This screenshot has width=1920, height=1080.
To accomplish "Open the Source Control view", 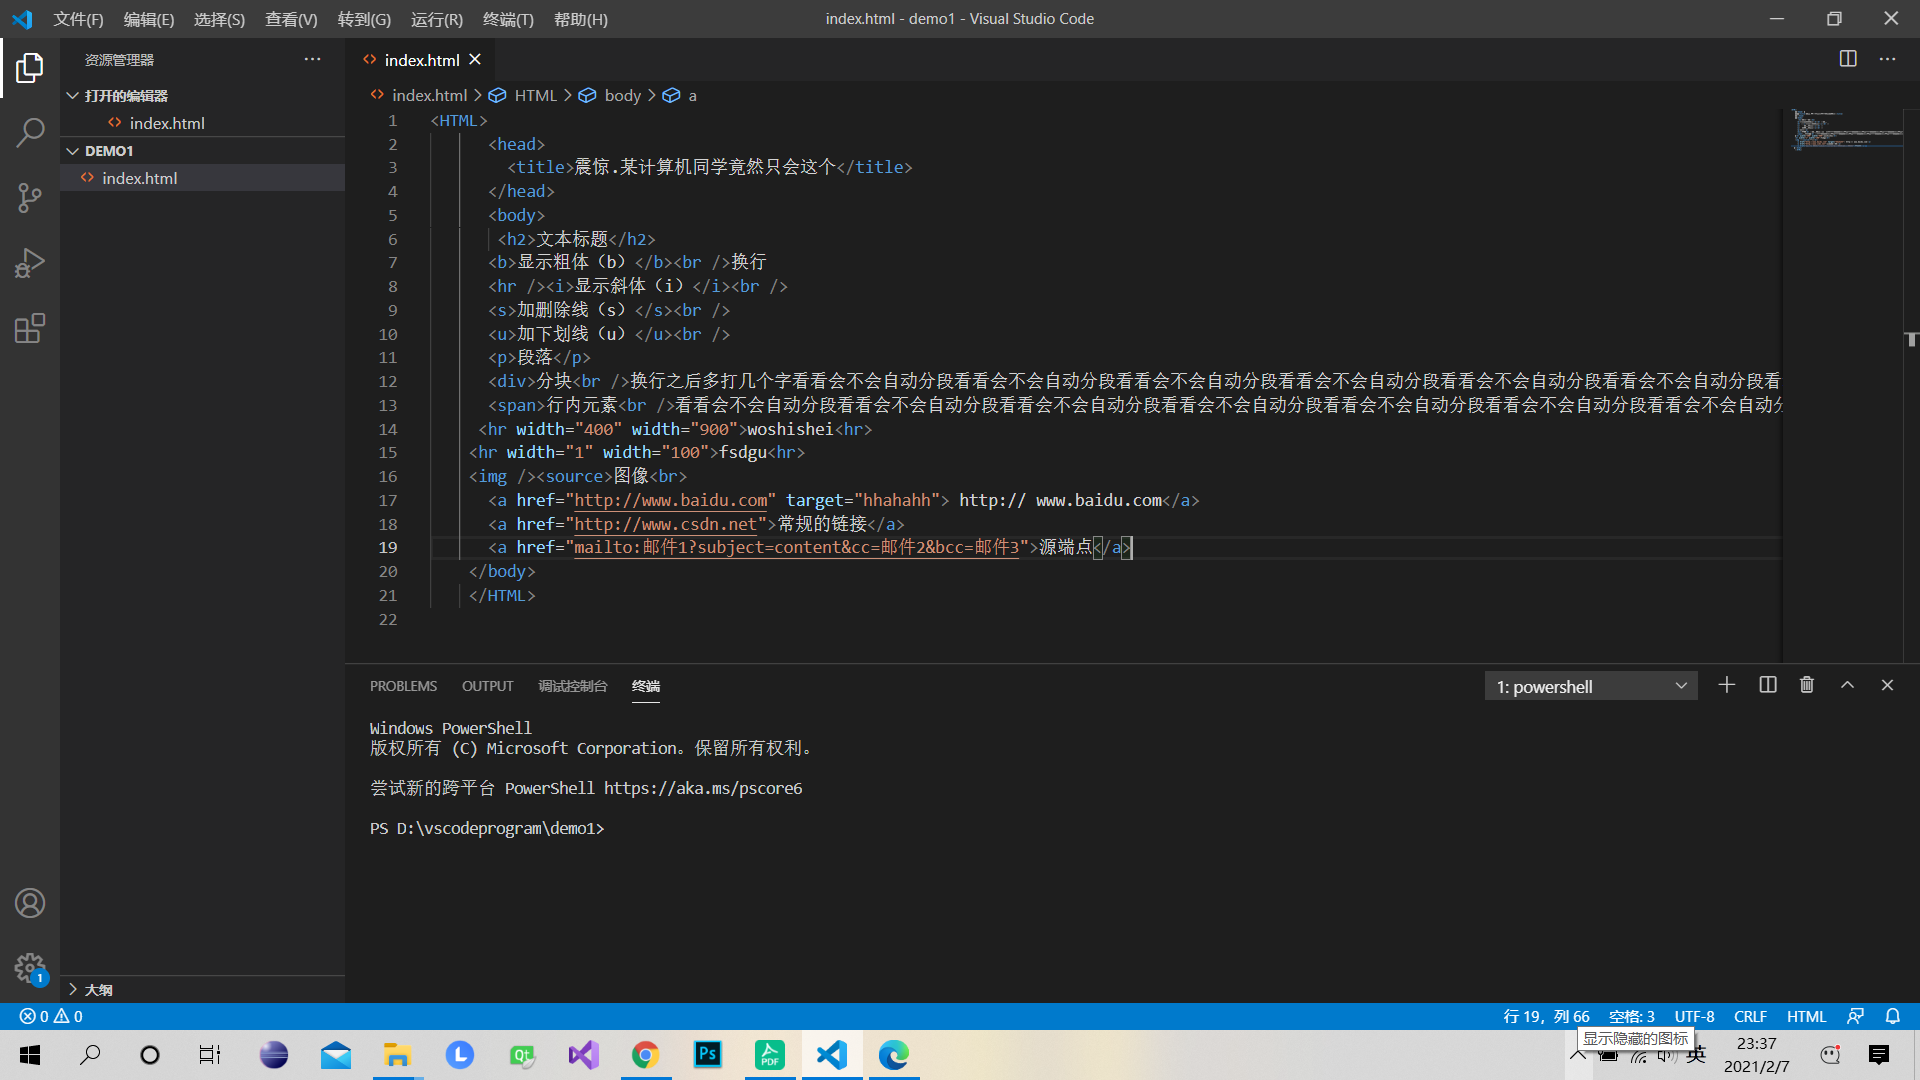I will tap(30, 198).
